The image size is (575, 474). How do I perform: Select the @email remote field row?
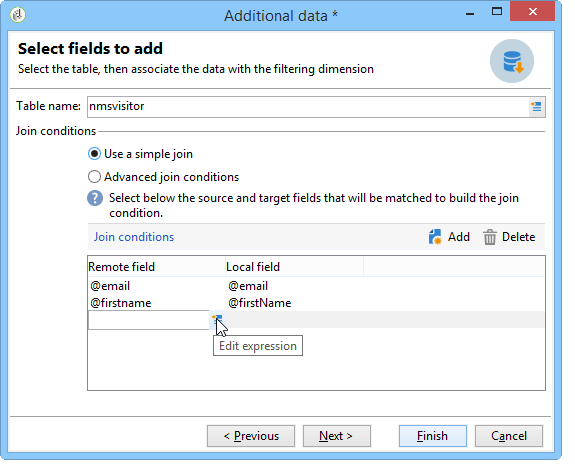(x=110, y=286)
